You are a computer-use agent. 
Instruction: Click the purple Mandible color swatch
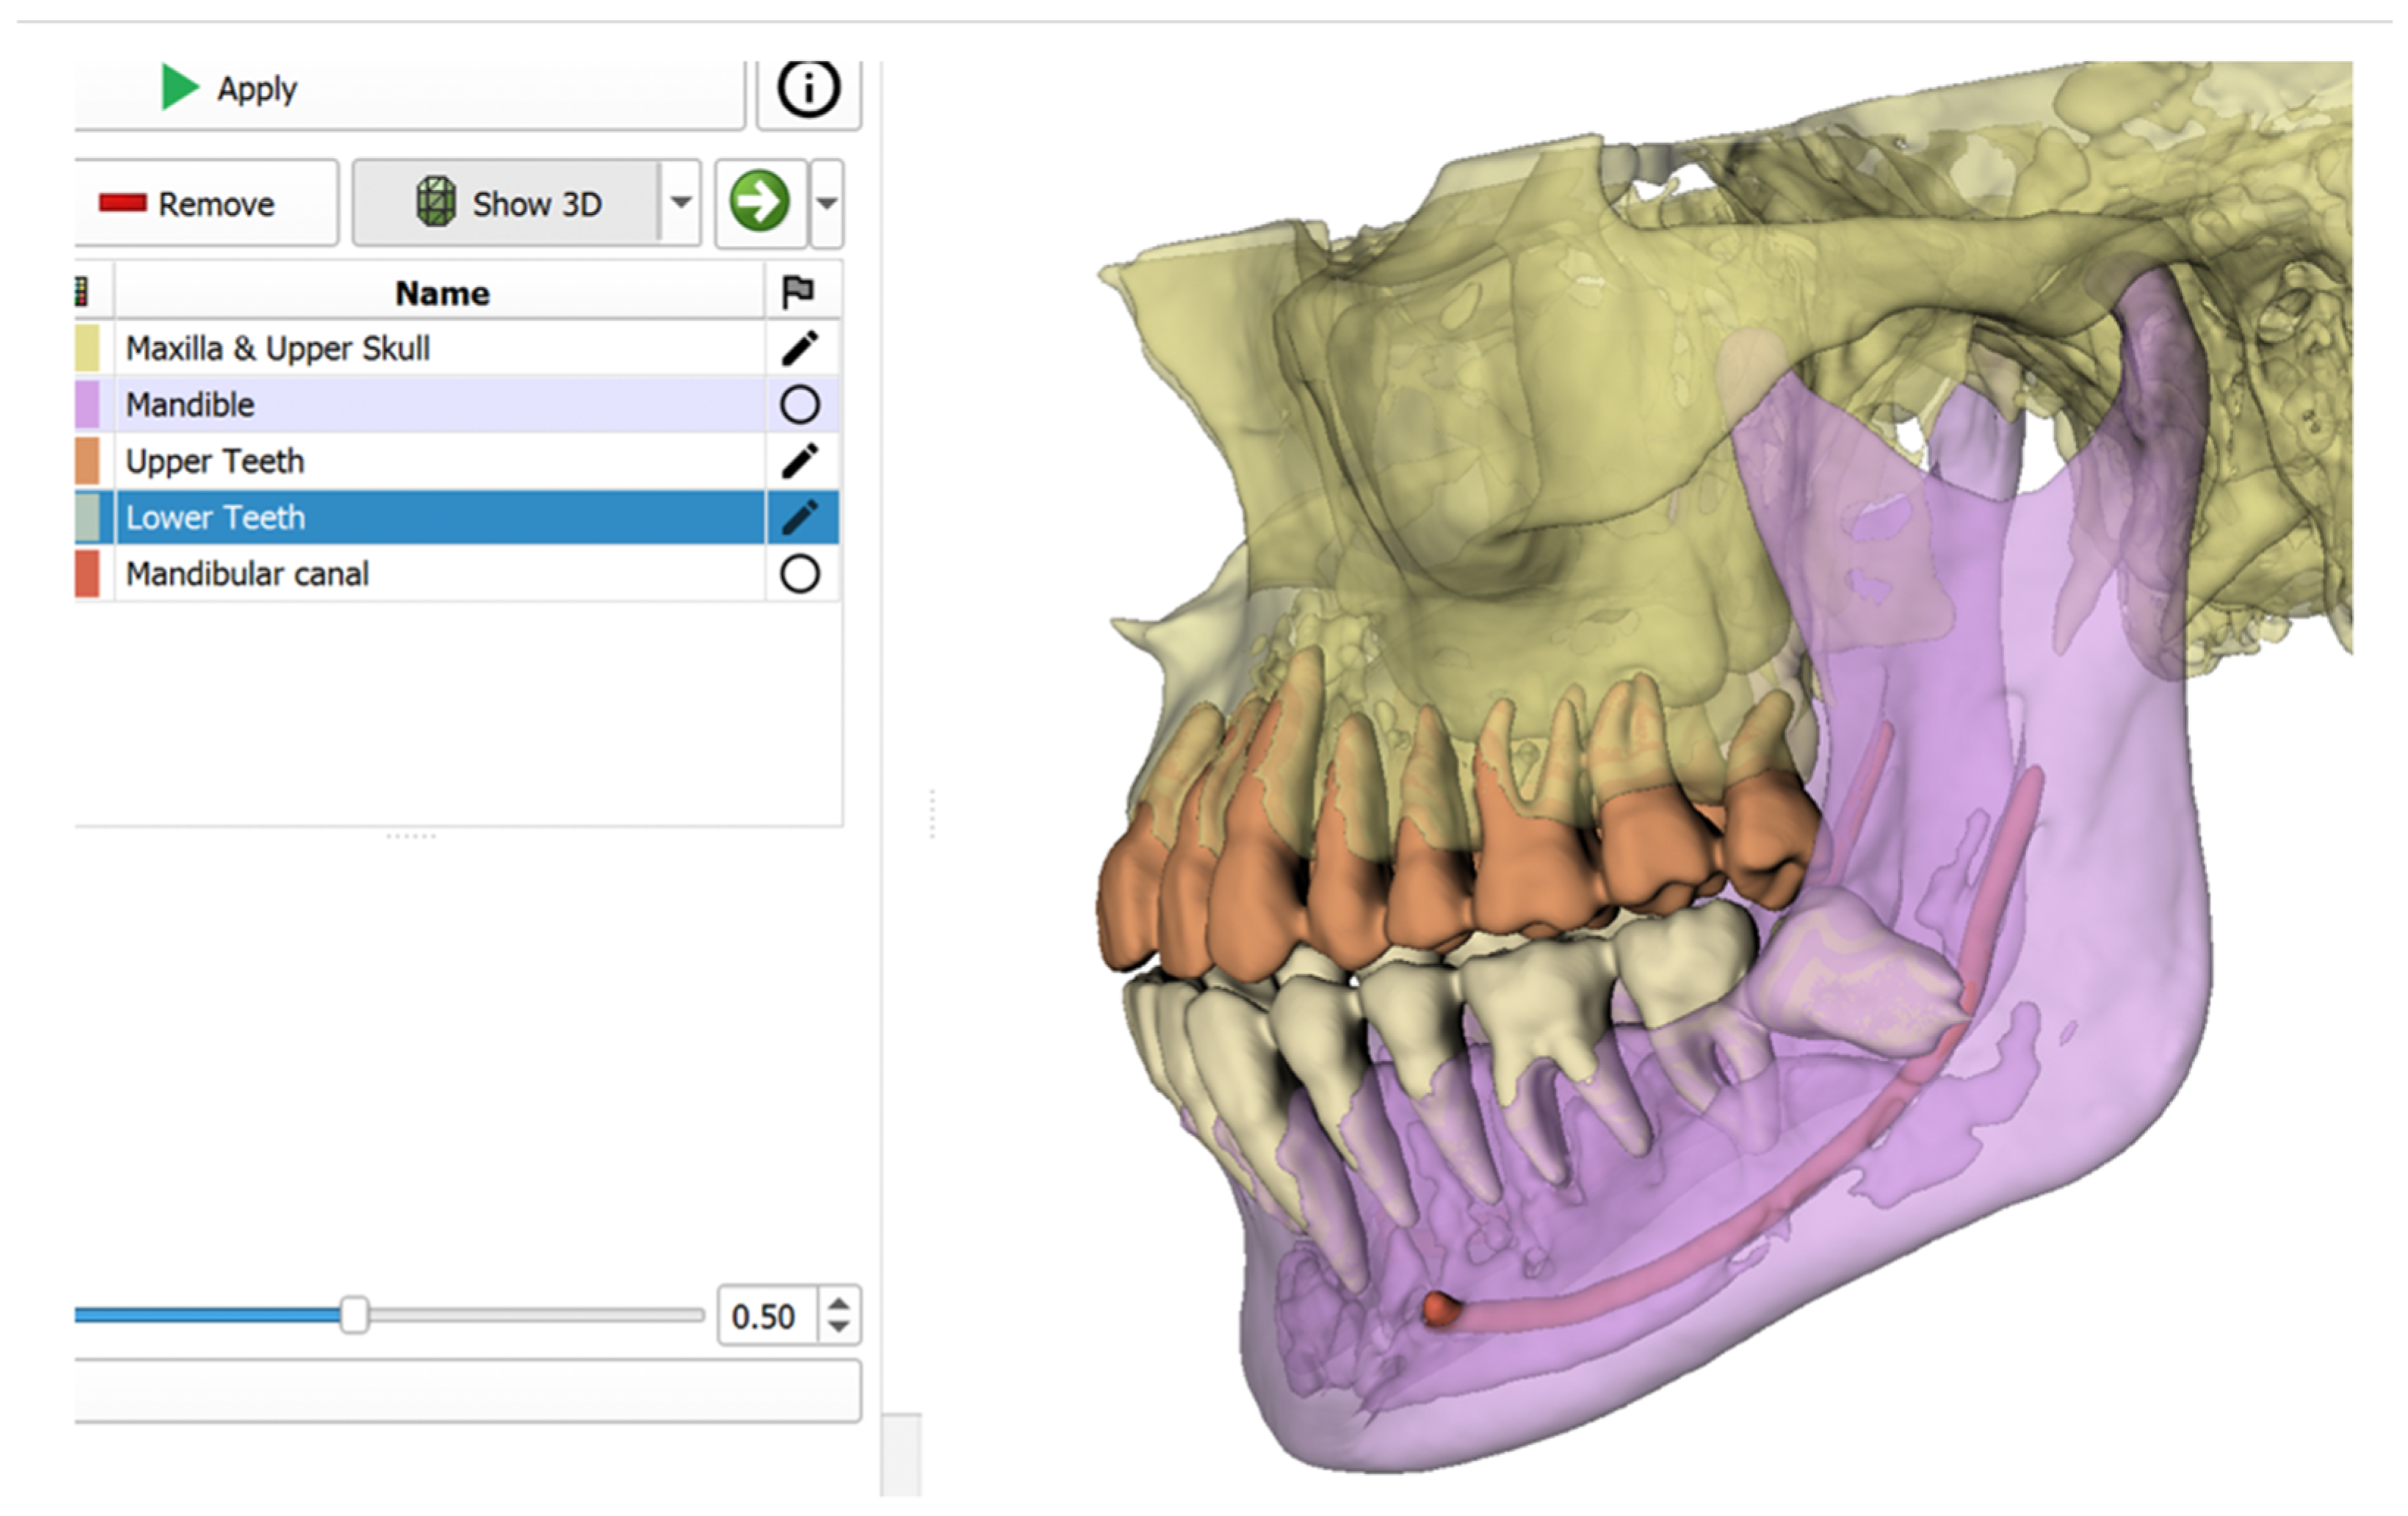click(x=87, y=405)
